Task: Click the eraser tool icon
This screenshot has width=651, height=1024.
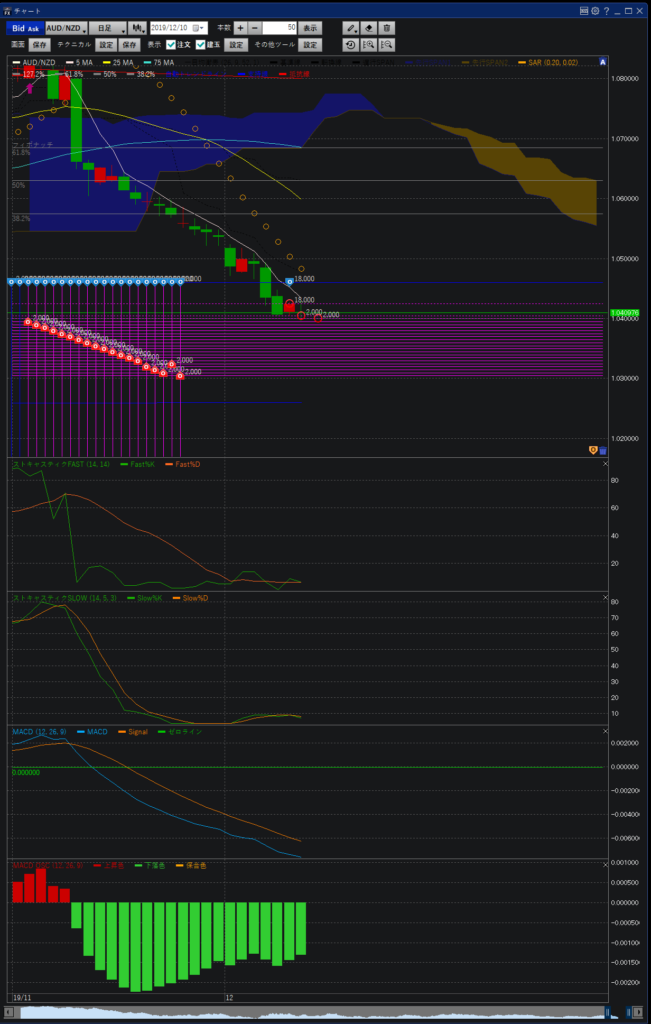Action: pyautogui.click(x=369, y=28)
